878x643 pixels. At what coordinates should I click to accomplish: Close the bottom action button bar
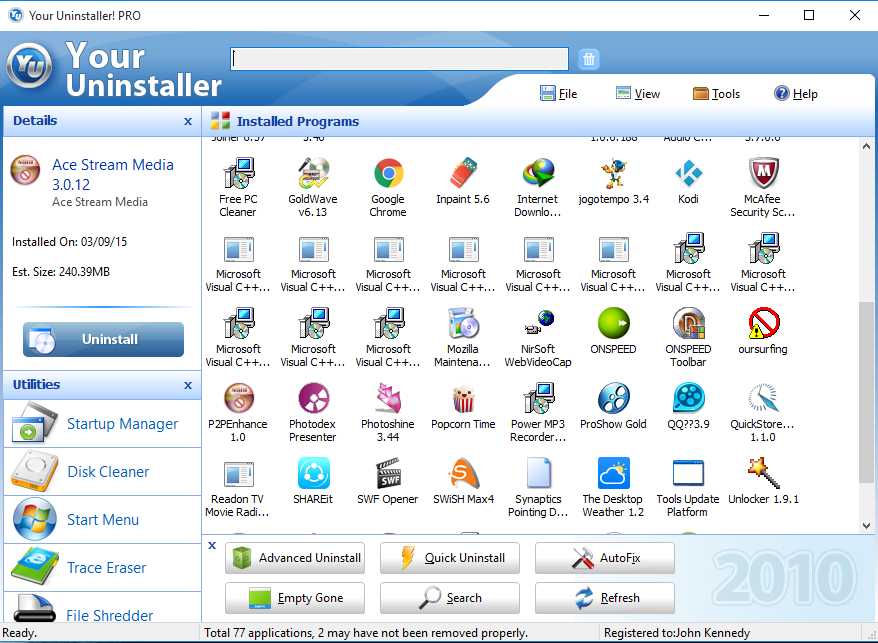coord(212,545)
